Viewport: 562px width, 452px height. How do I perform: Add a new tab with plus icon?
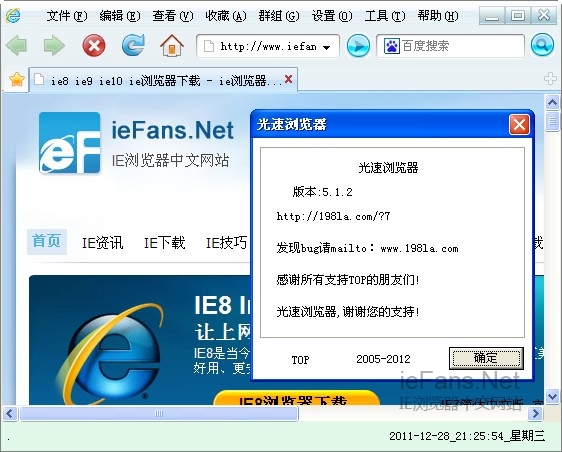point(550,78)
